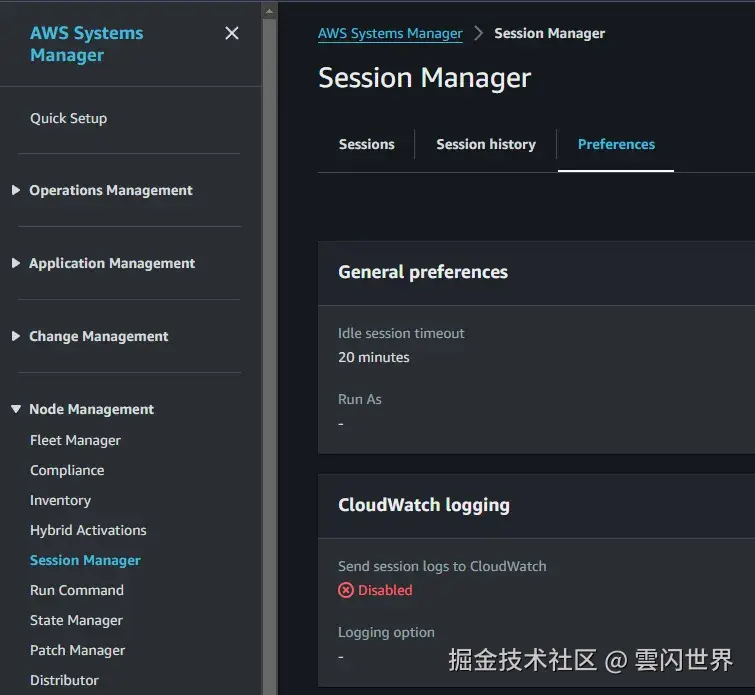
Task: Navigate to Distributor
Action: click(64, 680)
